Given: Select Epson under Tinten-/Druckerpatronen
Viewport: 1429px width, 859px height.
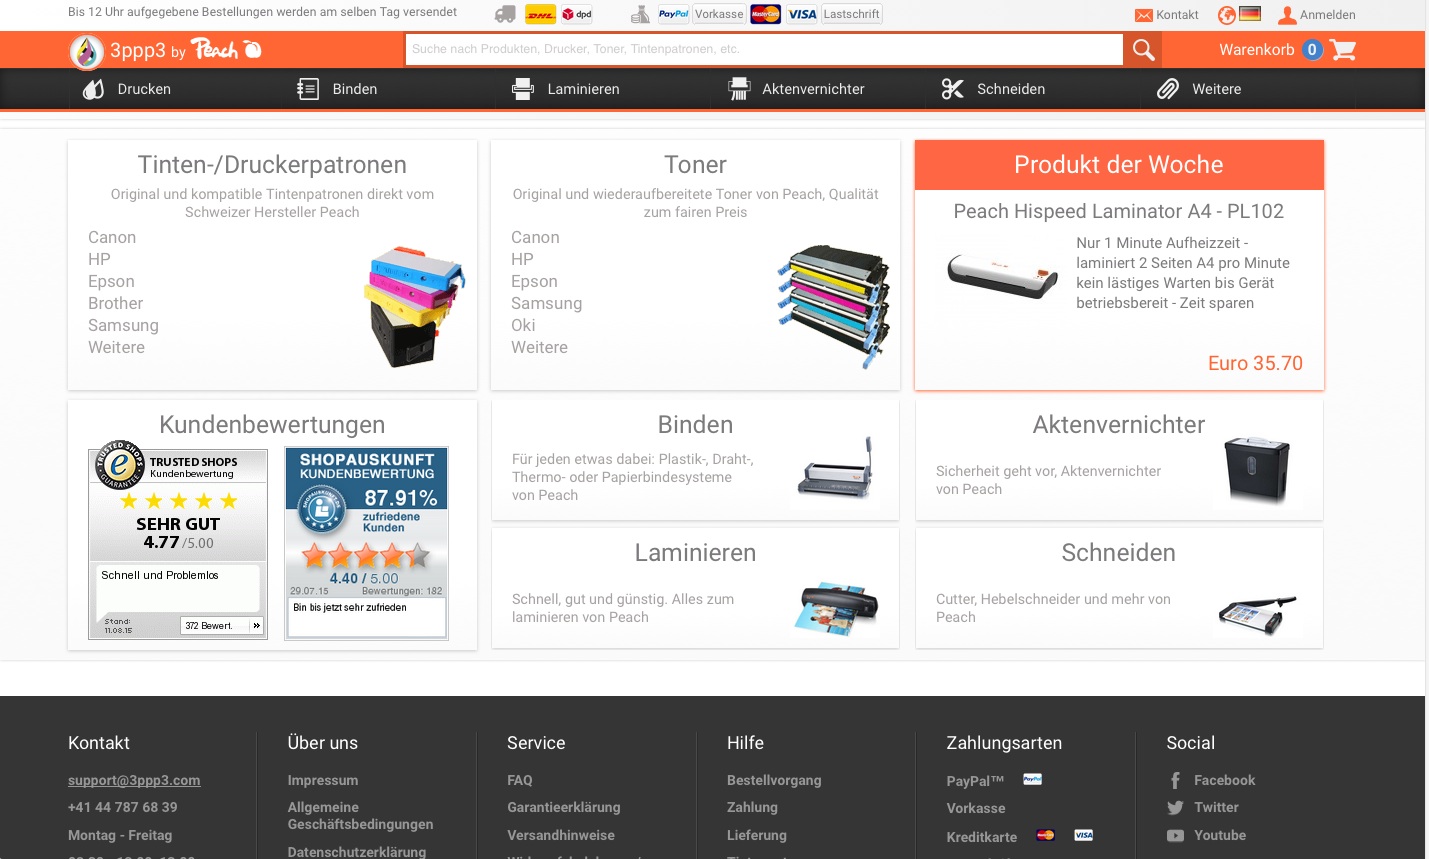Looking at the screenshot, I should [111, 281].
